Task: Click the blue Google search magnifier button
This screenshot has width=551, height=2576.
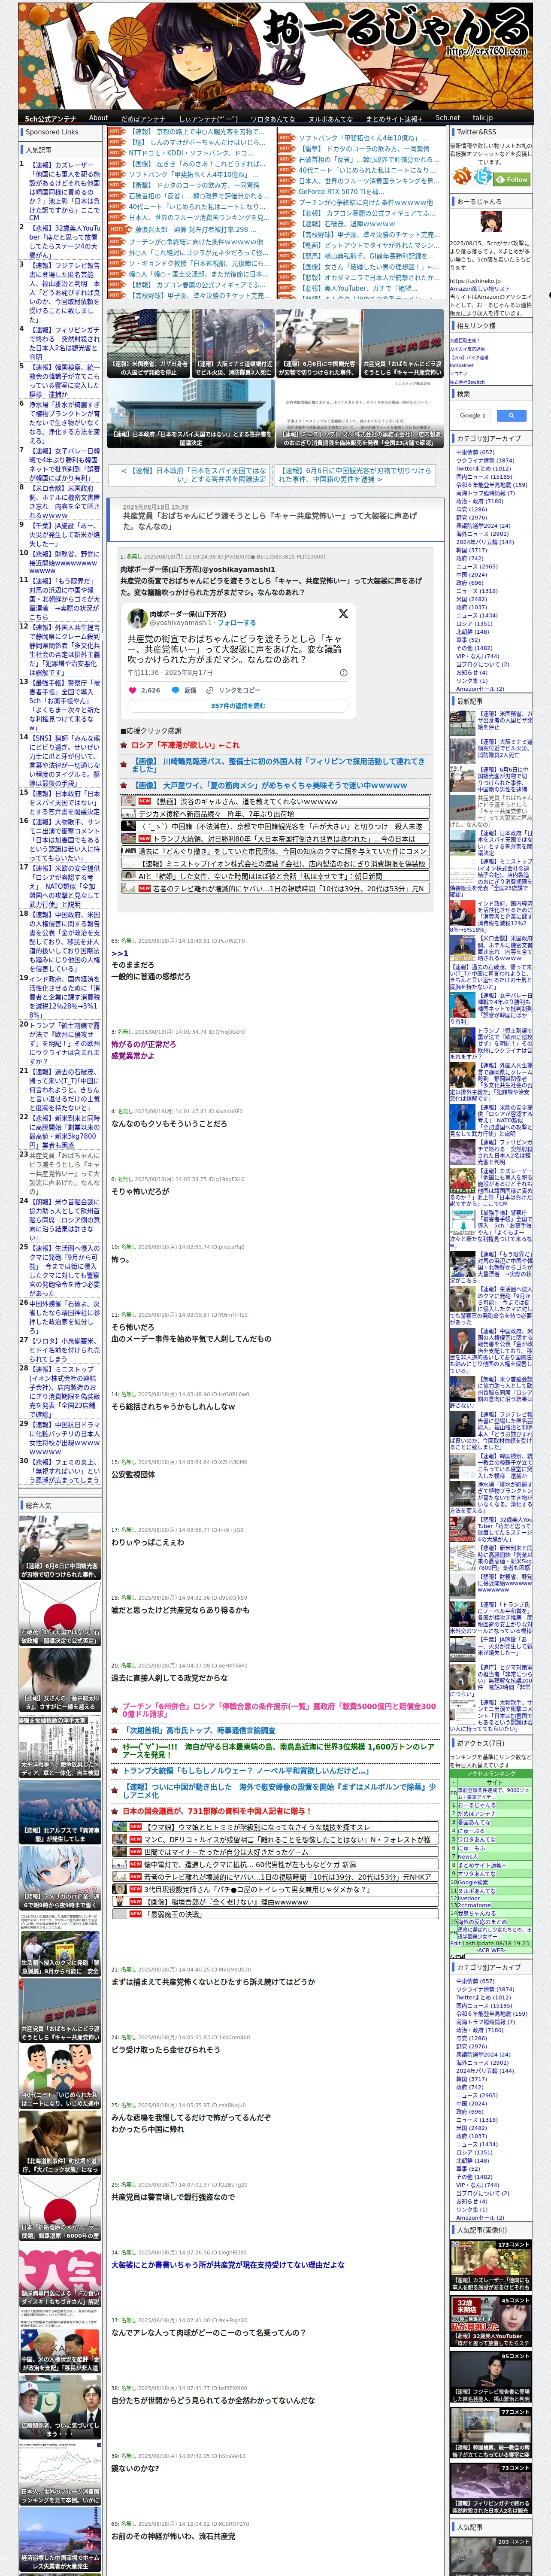Action: coord(511,415)
